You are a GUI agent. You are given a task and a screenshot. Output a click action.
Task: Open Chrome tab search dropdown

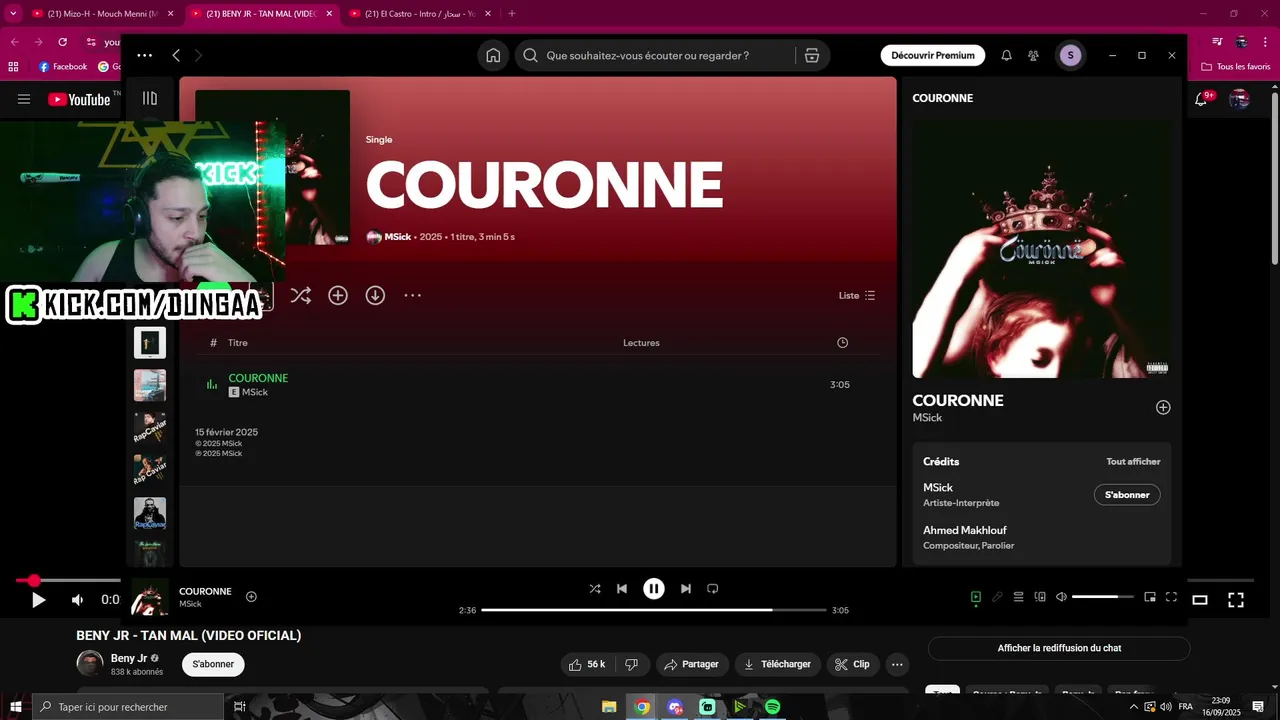pyautogui.click(x=13, y=14)
